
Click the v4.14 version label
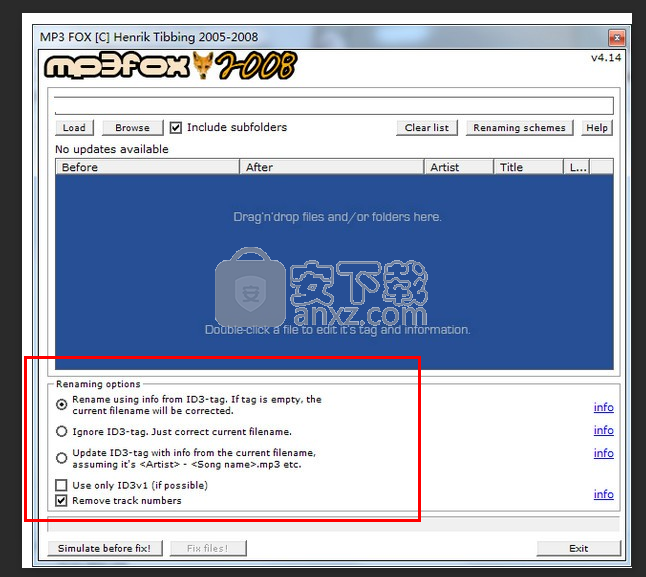click(x=606, y=58)
